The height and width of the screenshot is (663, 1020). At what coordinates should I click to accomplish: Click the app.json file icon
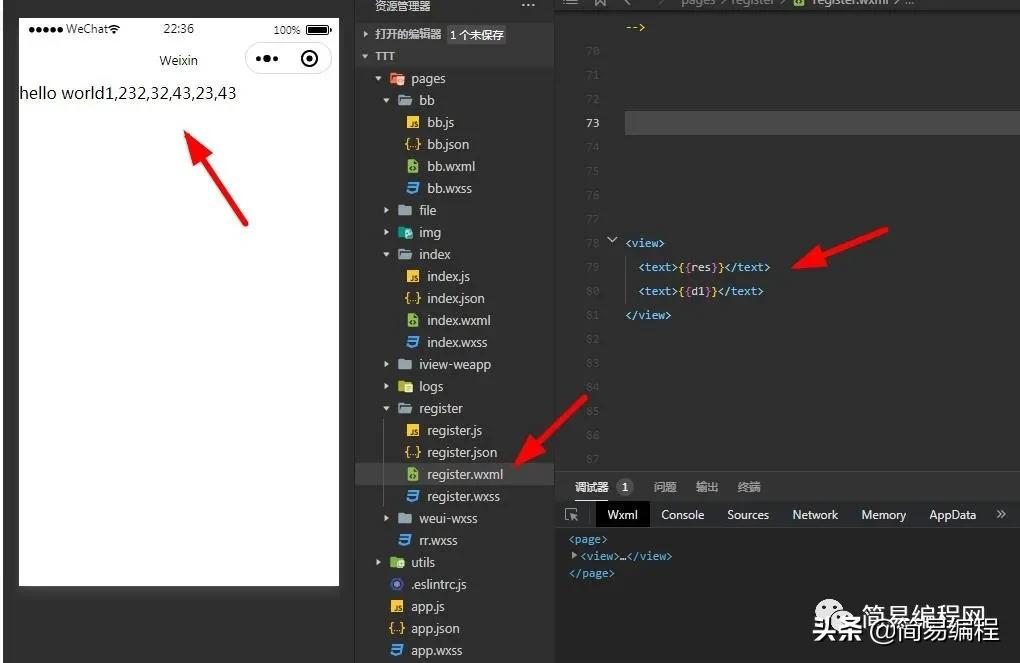398,628
